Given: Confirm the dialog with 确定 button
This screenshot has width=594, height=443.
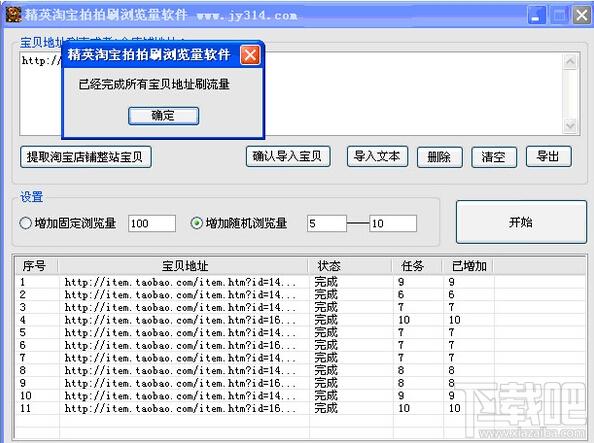Looking at the screenshot, I should [x=163, y=116].
